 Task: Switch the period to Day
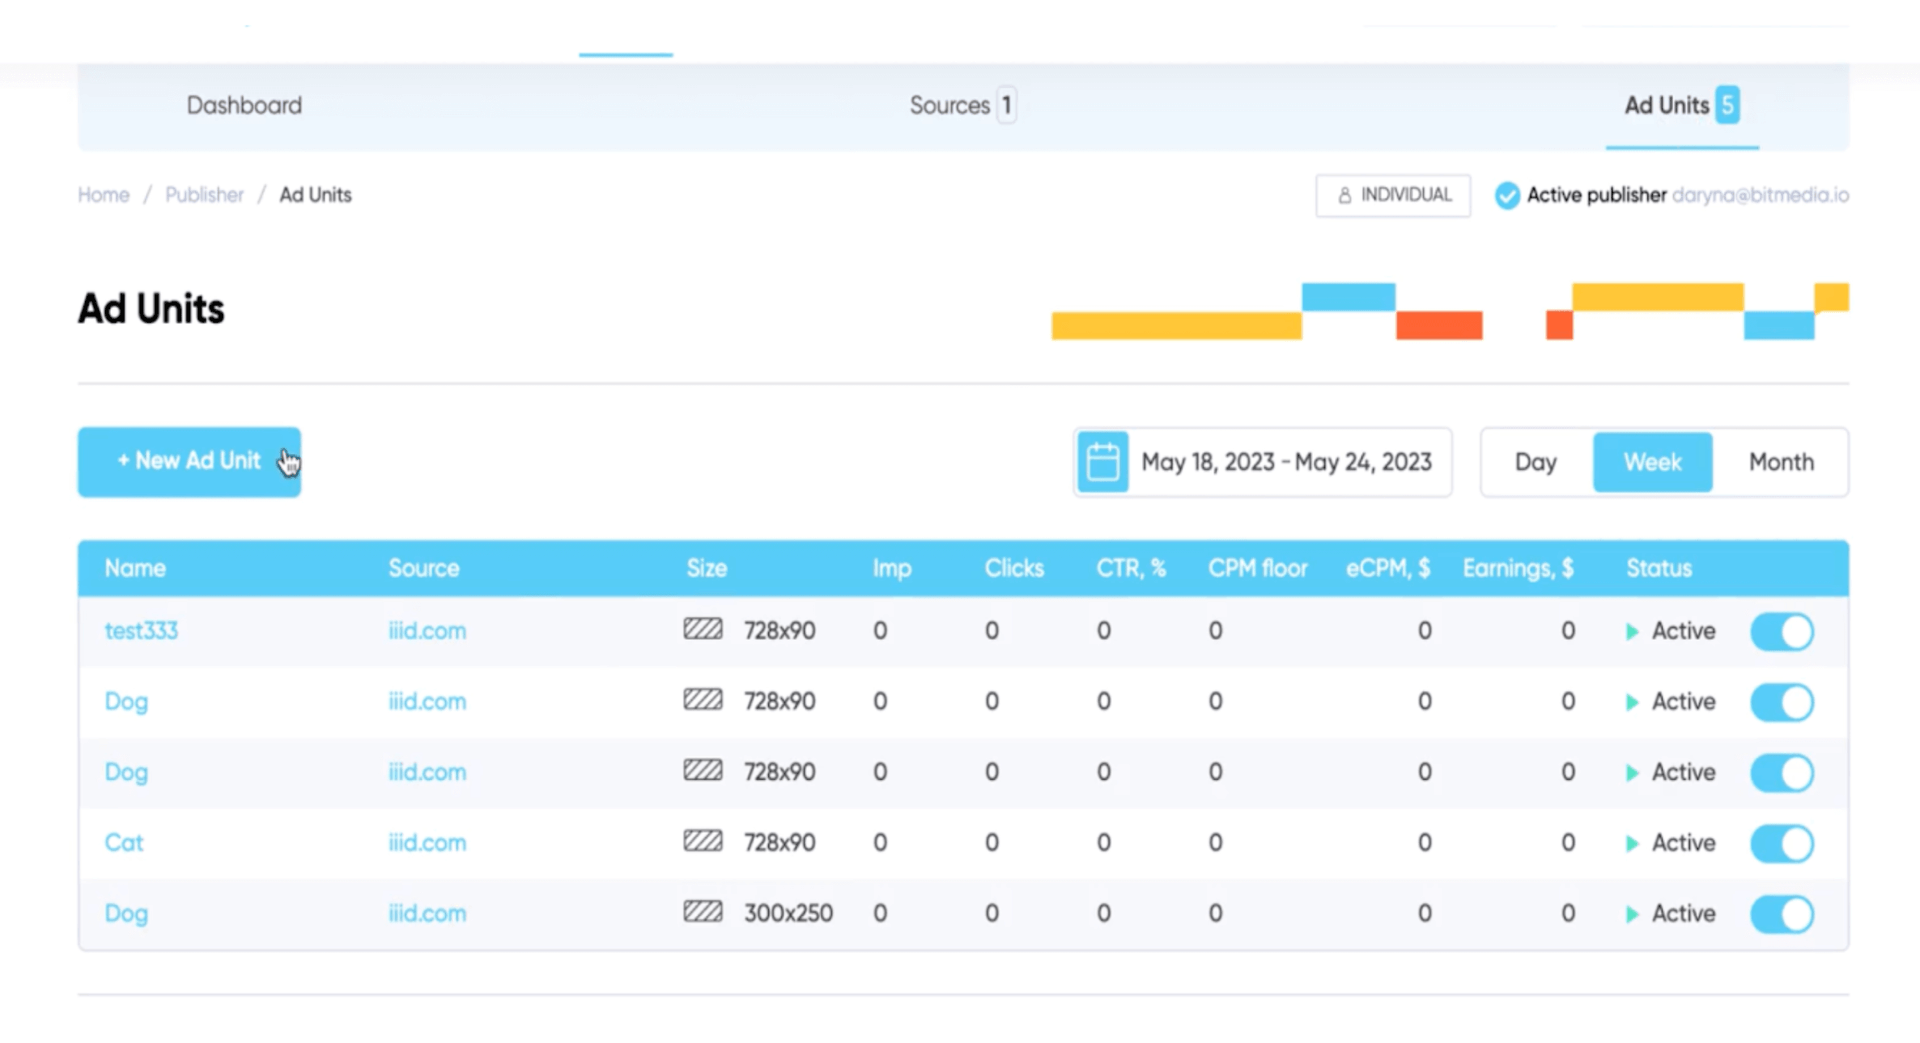1535,462
